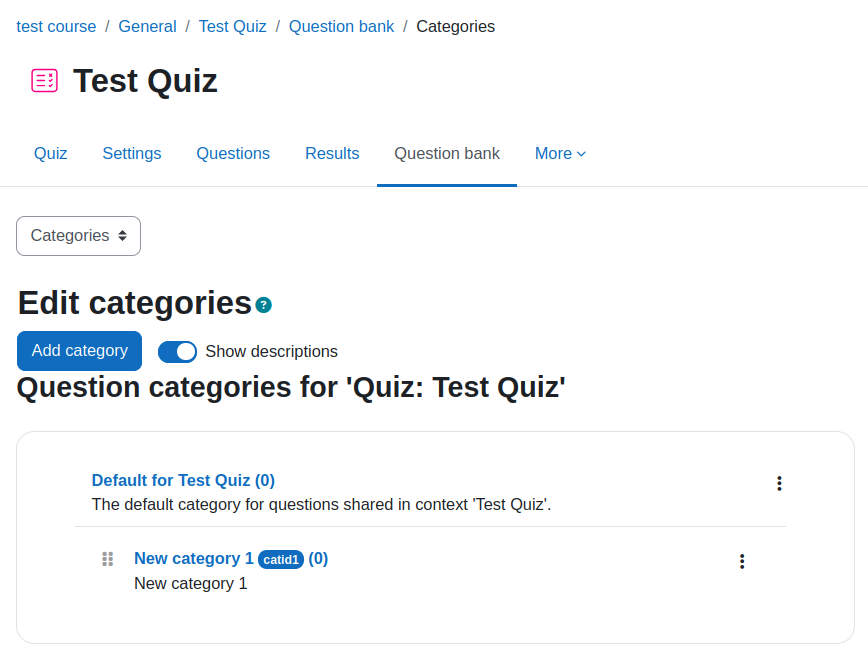Screen dimensions: 868x667
Task: Click Question bank breadcrumb link
Action: tap(342, 27)
